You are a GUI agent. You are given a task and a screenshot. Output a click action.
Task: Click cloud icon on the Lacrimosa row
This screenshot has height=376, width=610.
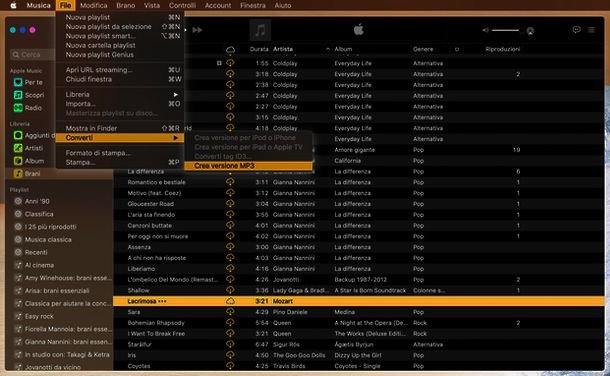(x=230, y=301)
